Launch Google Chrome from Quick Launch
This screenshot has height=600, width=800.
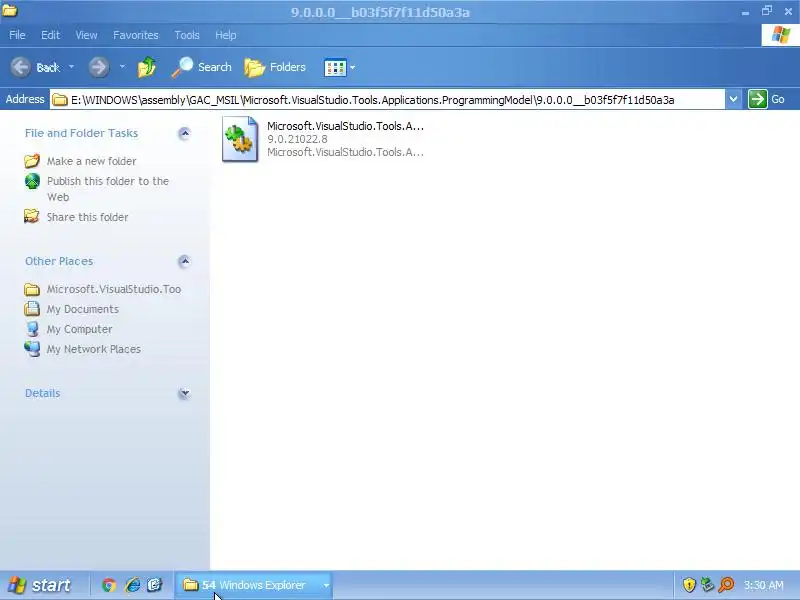pyautogui.click(x=109, y=585)
